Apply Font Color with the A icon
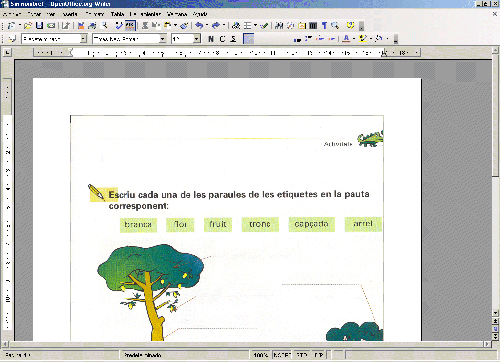This screenshot has width=500, height=362. tap(346, 39)
